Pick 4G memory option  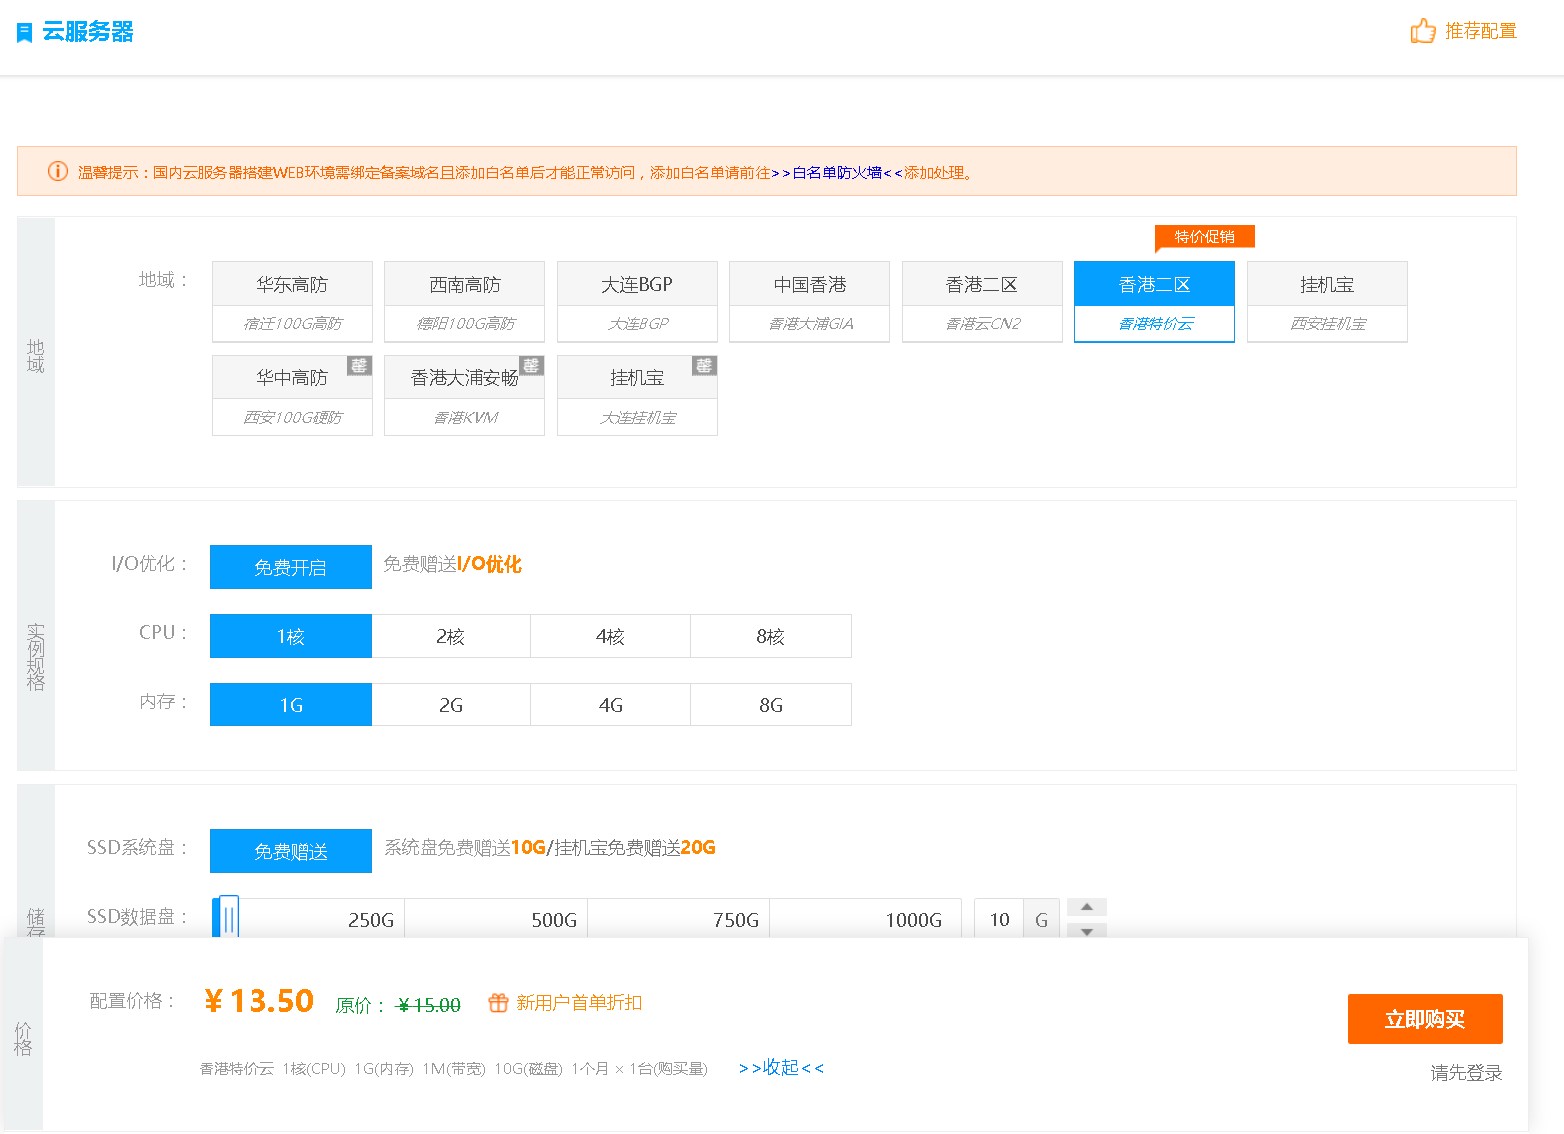(611, 705)
